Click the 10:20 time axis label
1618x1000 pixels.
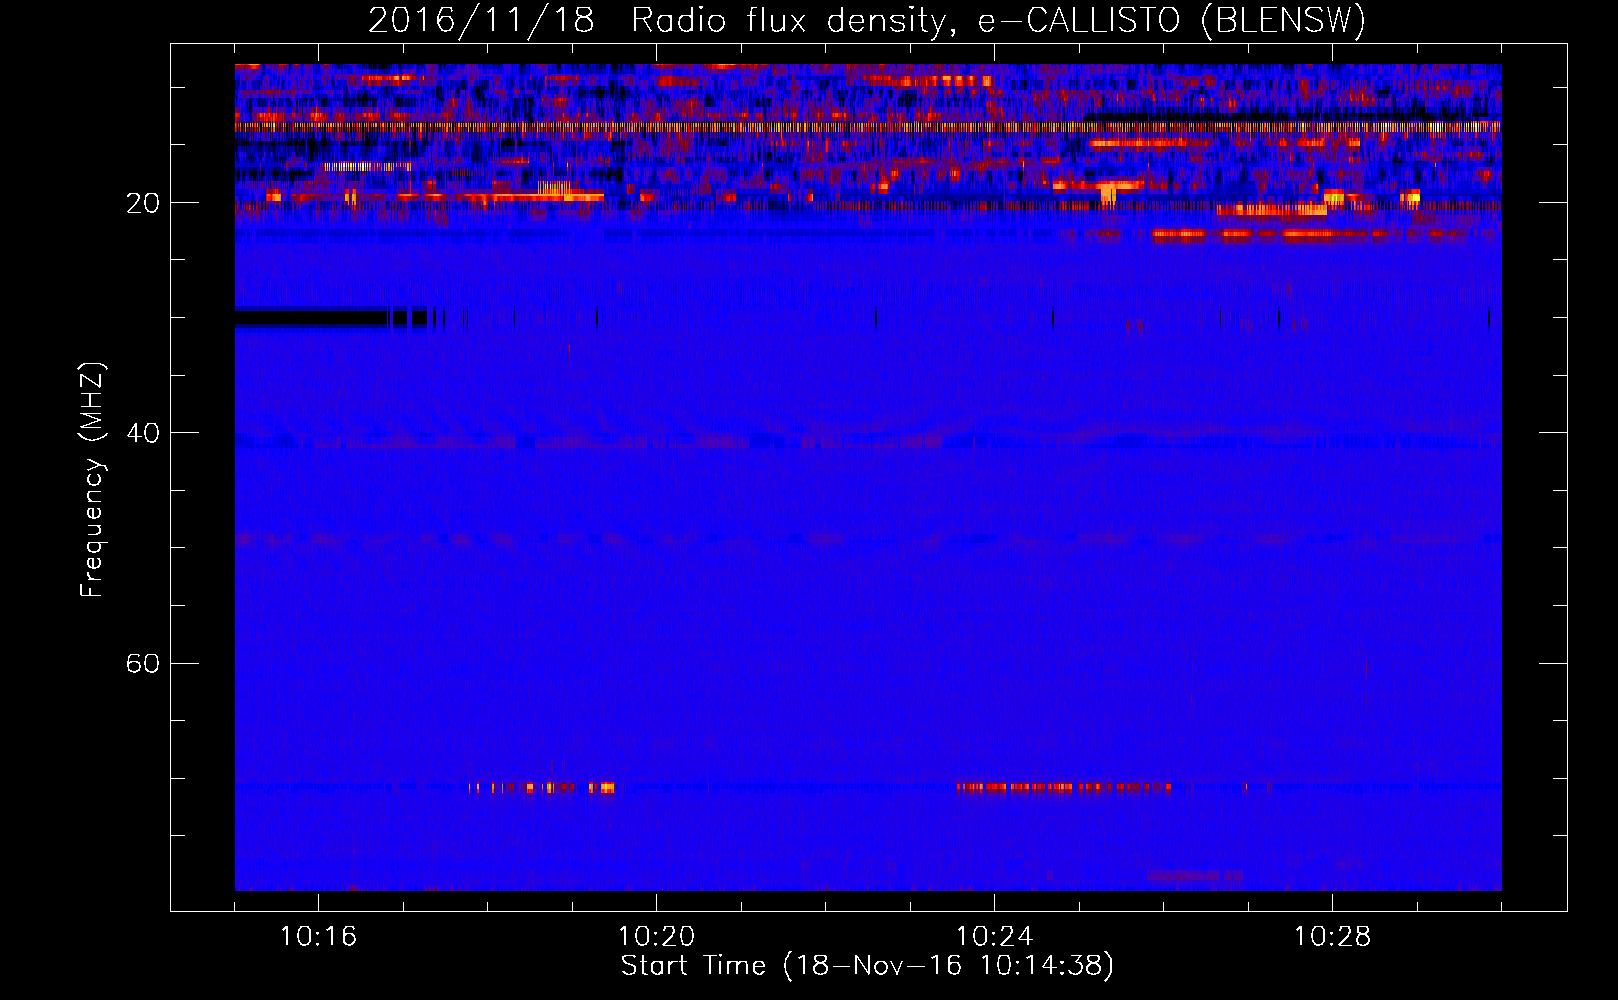(656, 937)
